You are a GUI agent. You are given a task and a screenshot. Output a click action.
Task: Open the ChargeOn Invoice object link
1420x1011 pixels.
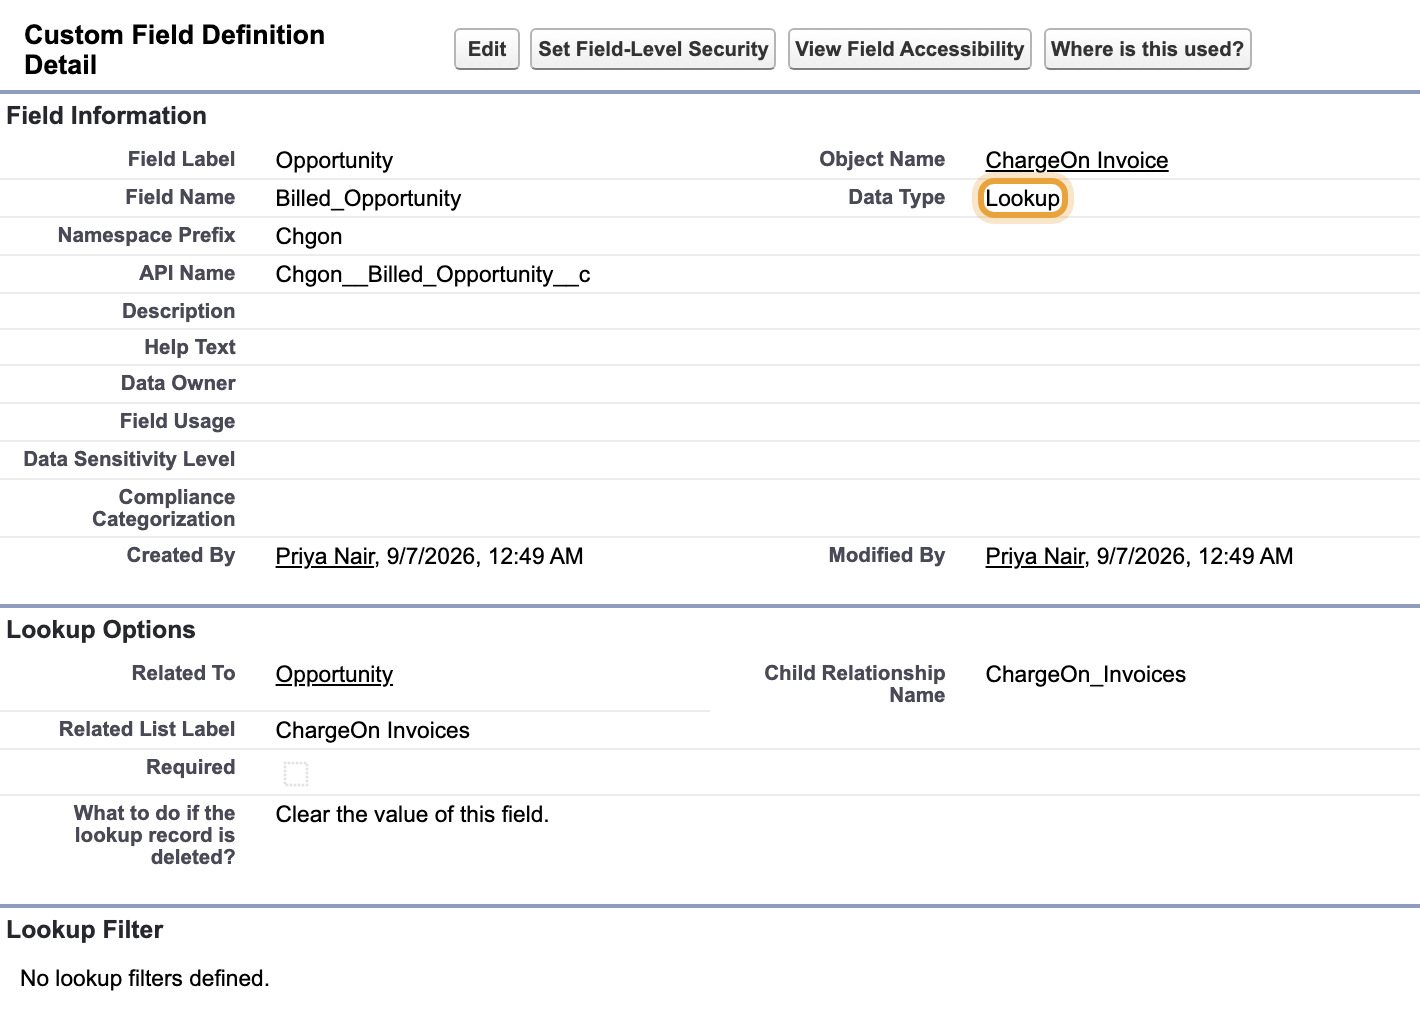tap(1077, 160)
